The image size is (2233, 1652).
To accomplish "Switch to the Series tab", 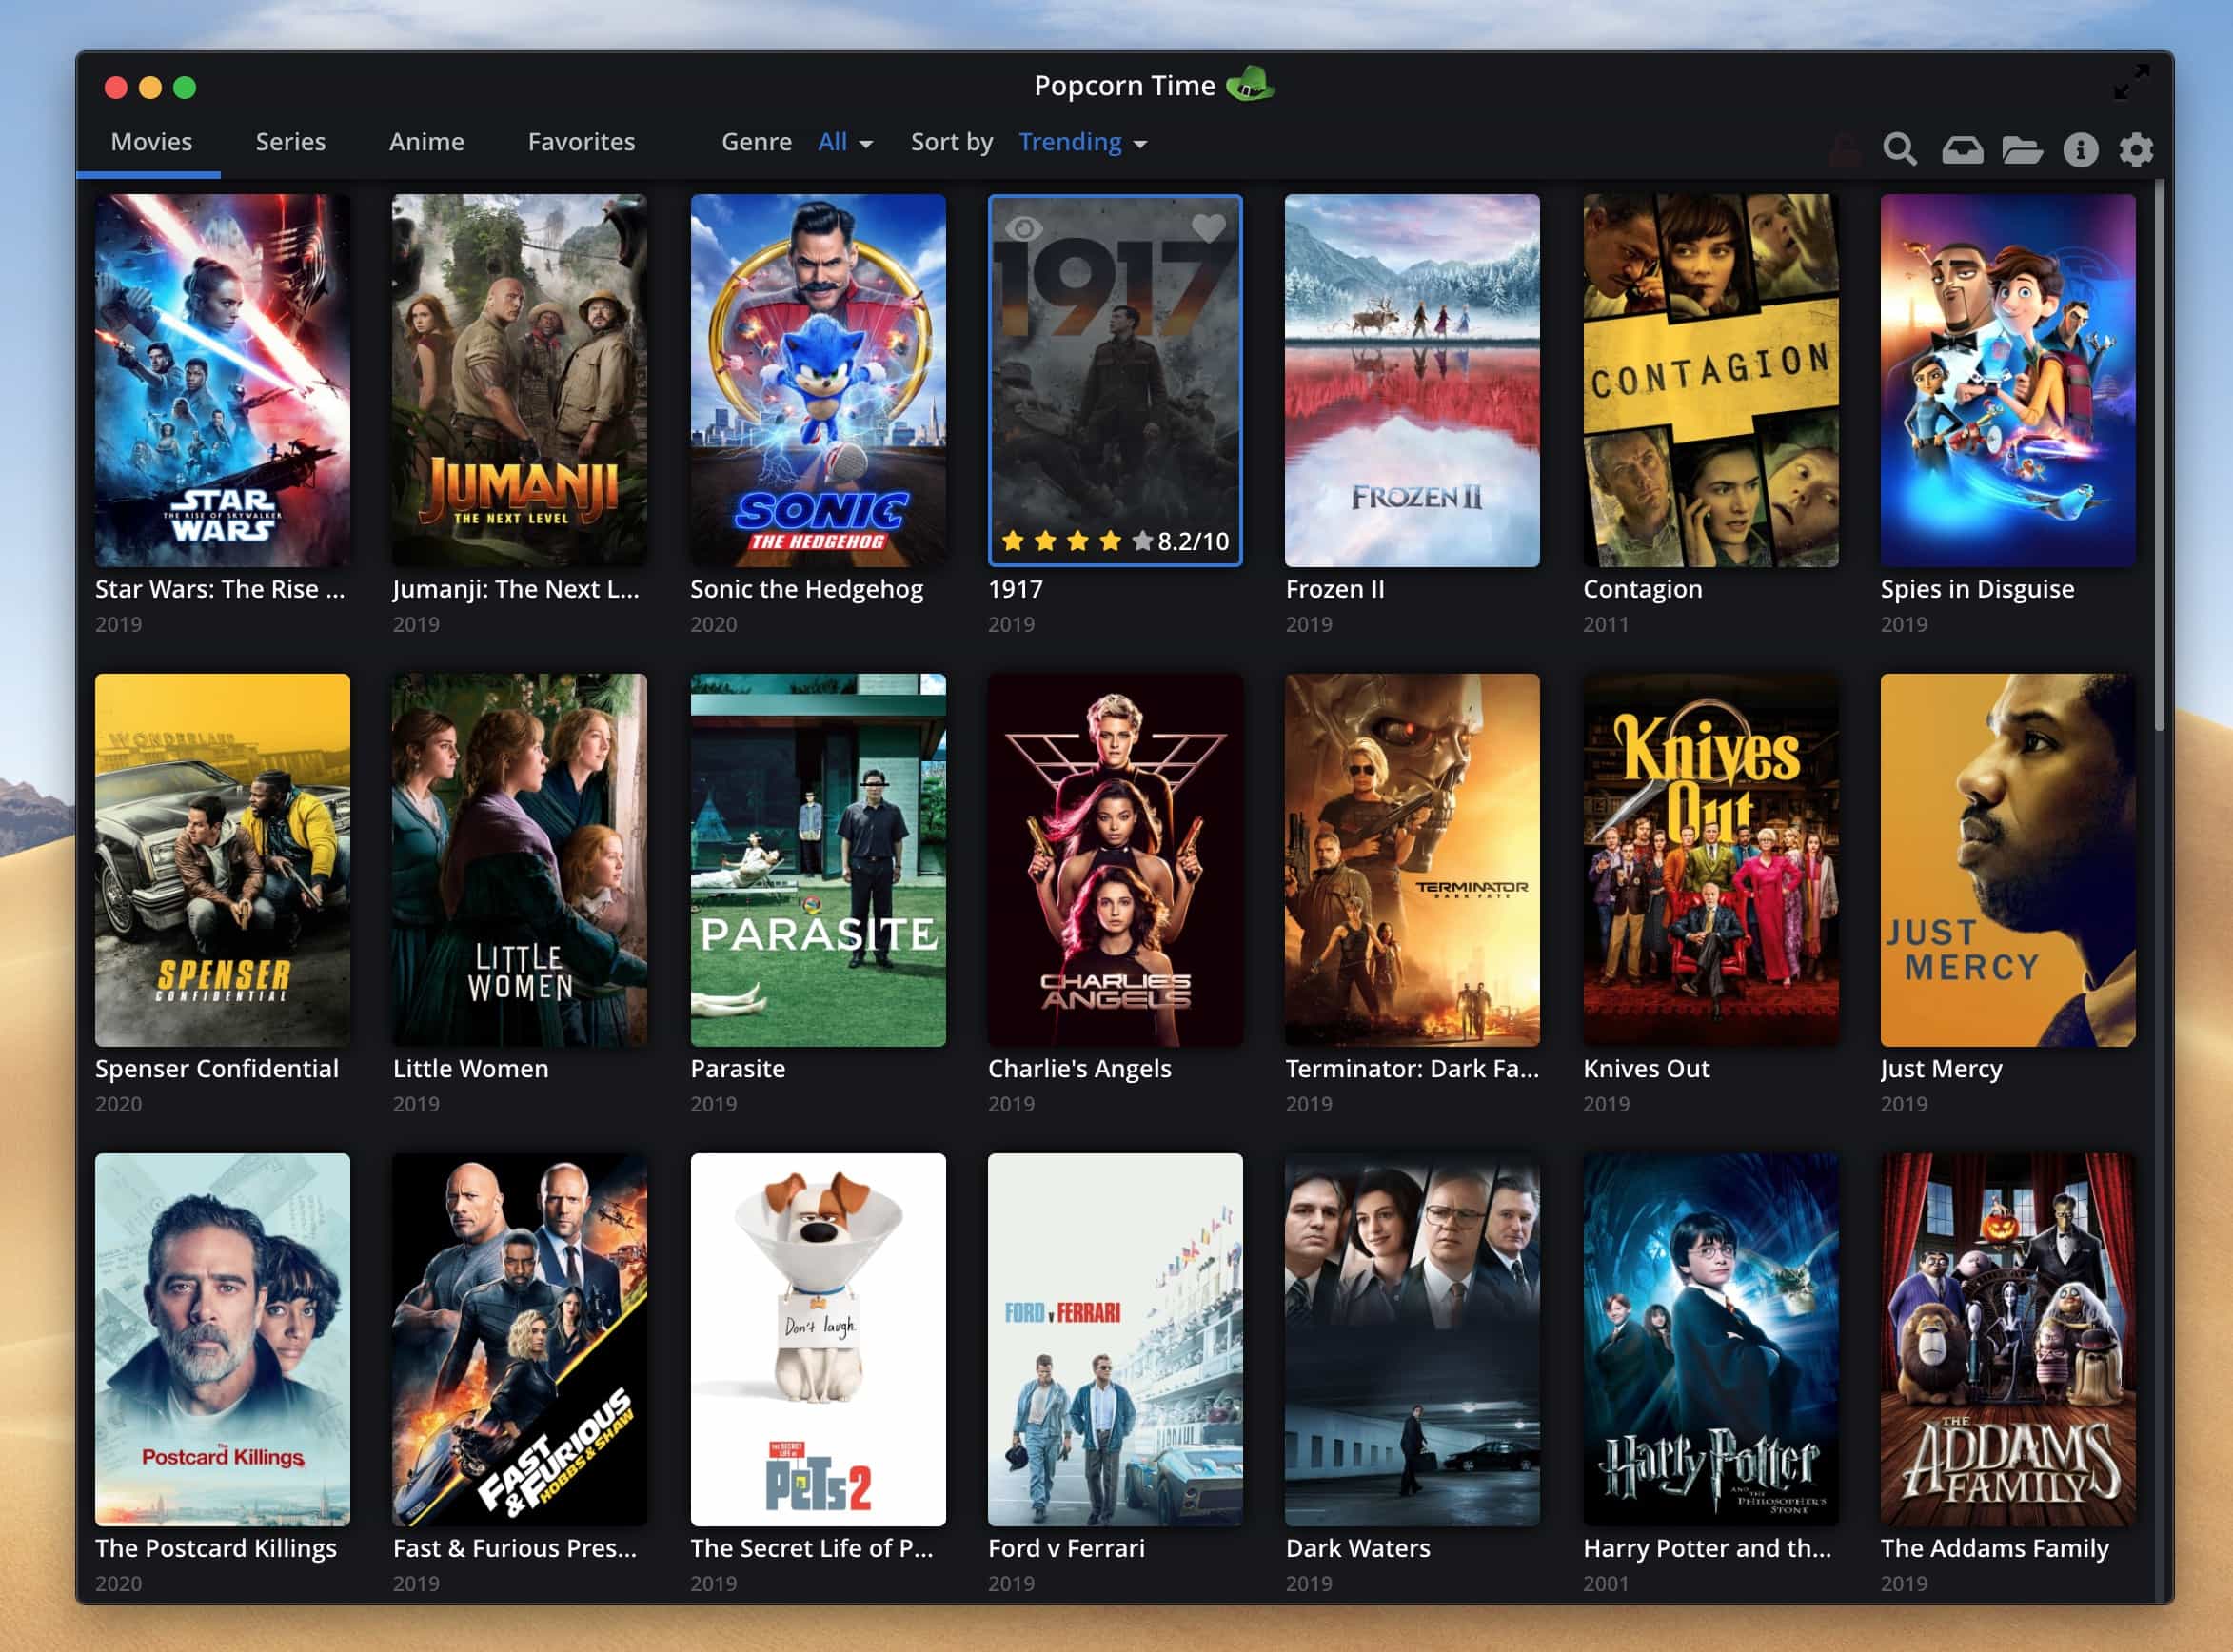I will [x=290, y=142].
